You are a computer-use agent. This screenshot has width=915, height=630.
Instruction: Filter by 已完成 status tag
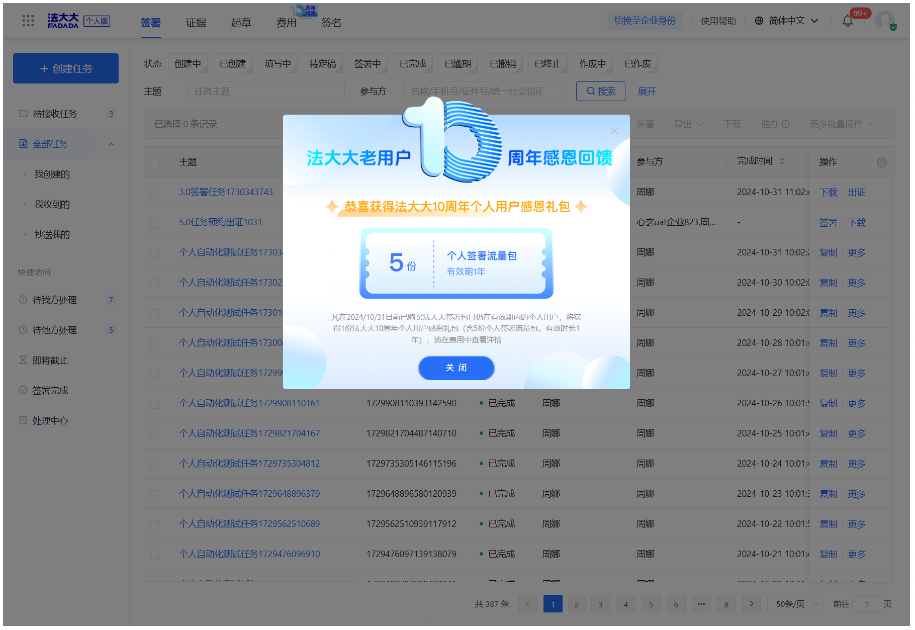click(x=413, y=64)
